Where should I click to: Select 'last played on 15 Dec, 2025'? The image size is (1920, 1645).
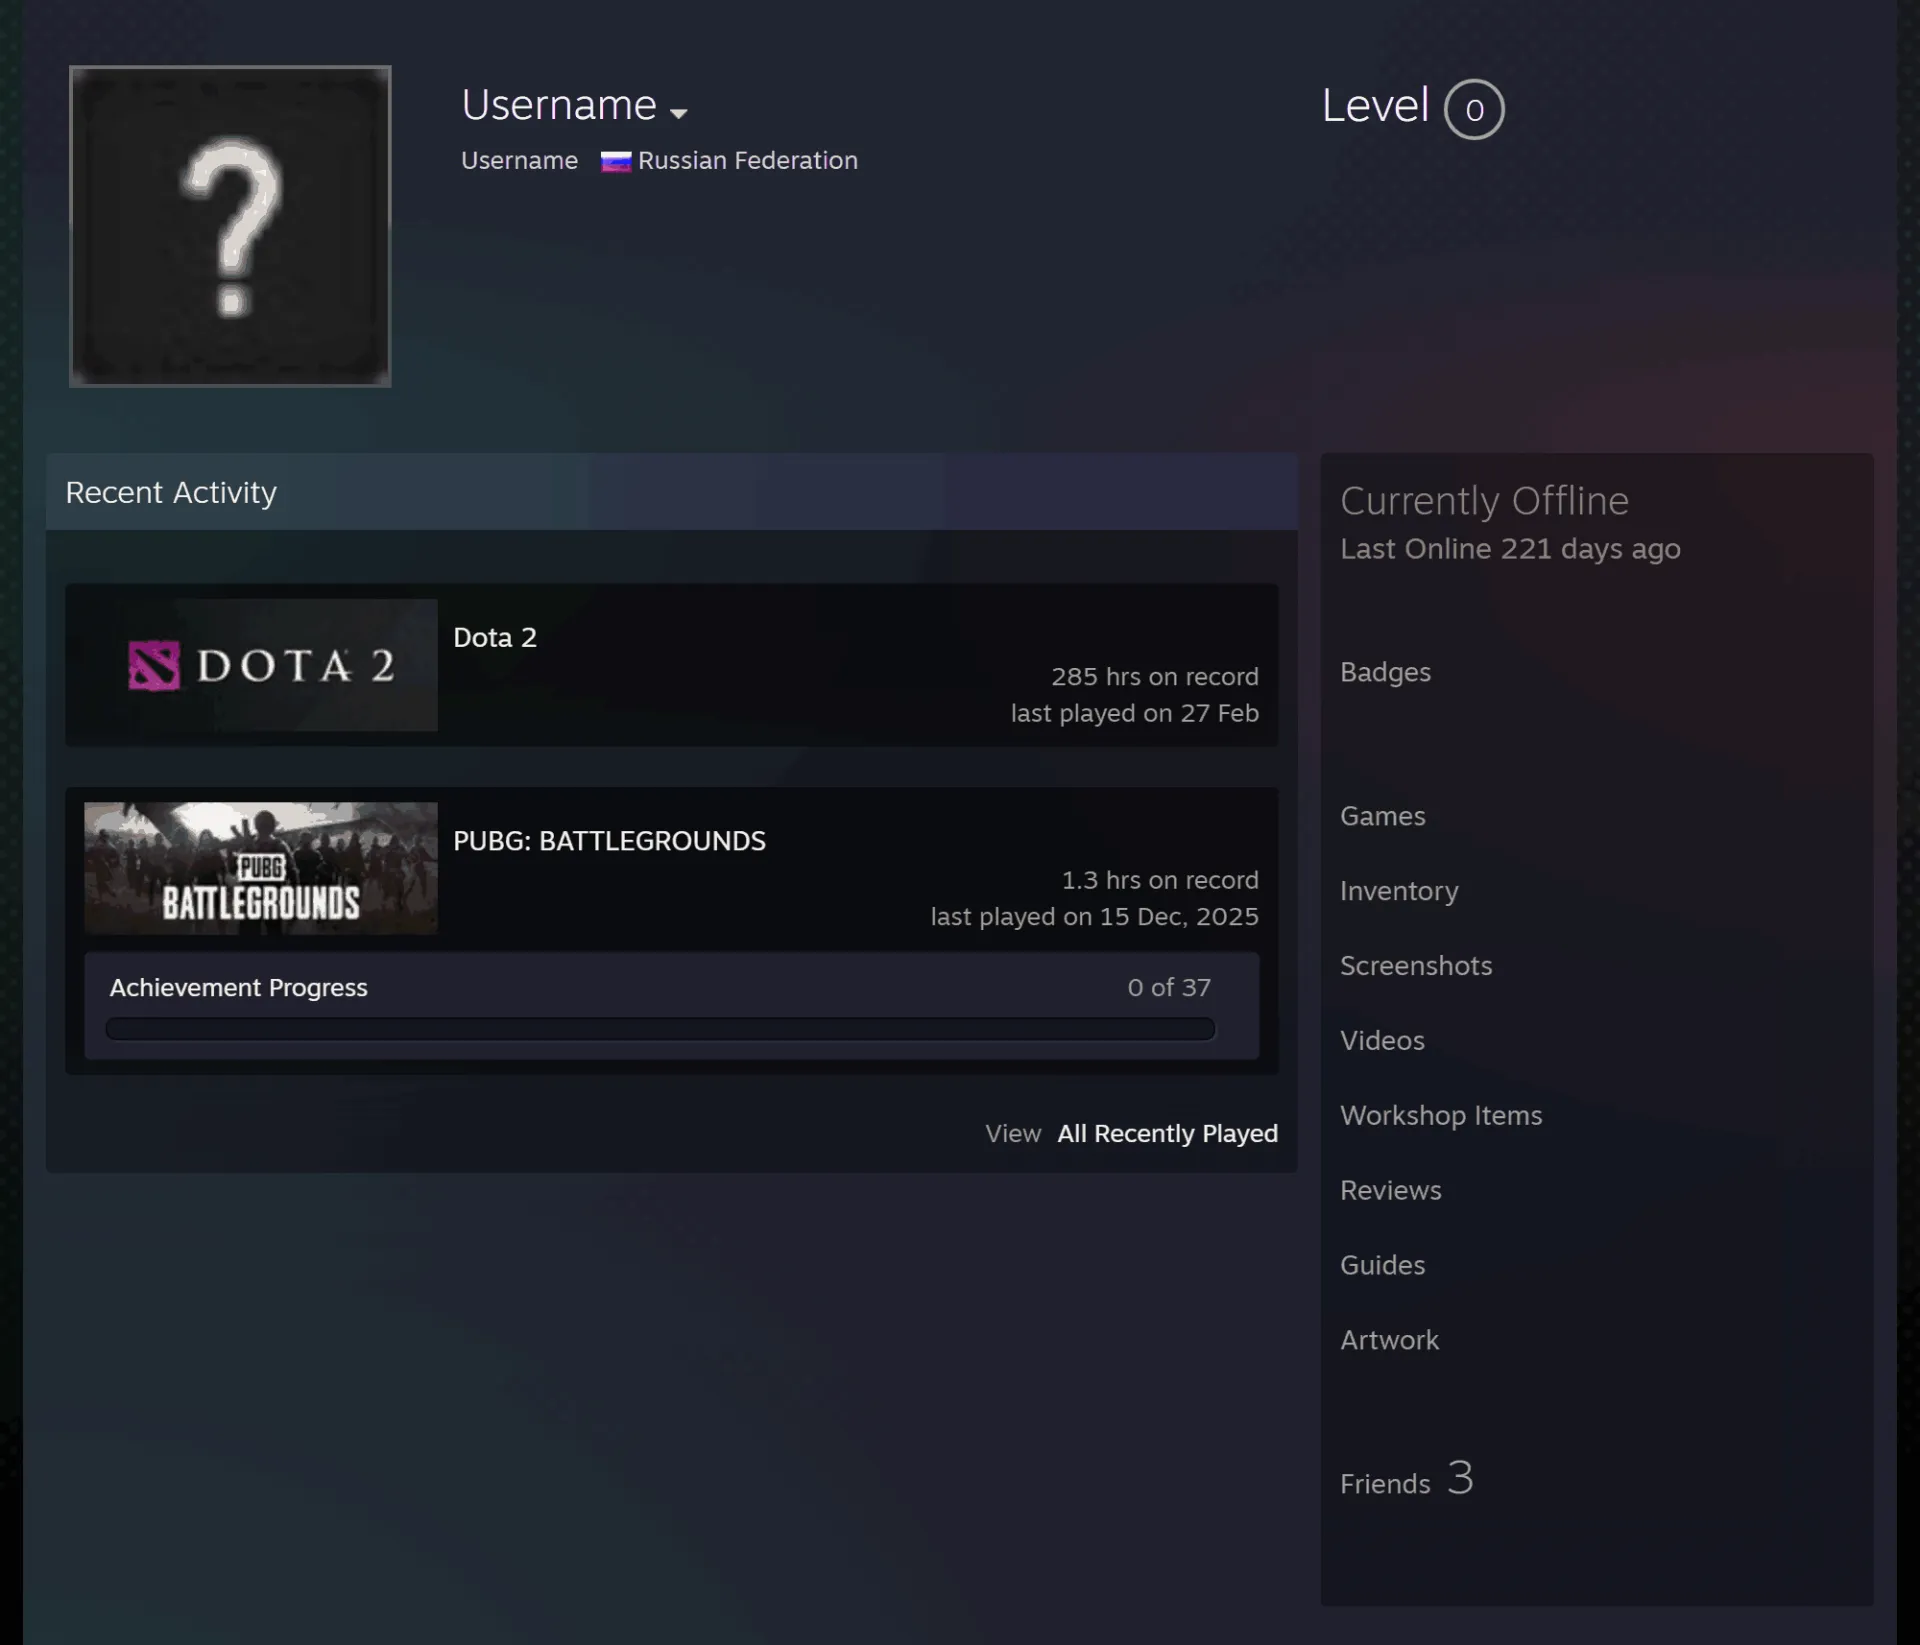[x=1094, y=917]
